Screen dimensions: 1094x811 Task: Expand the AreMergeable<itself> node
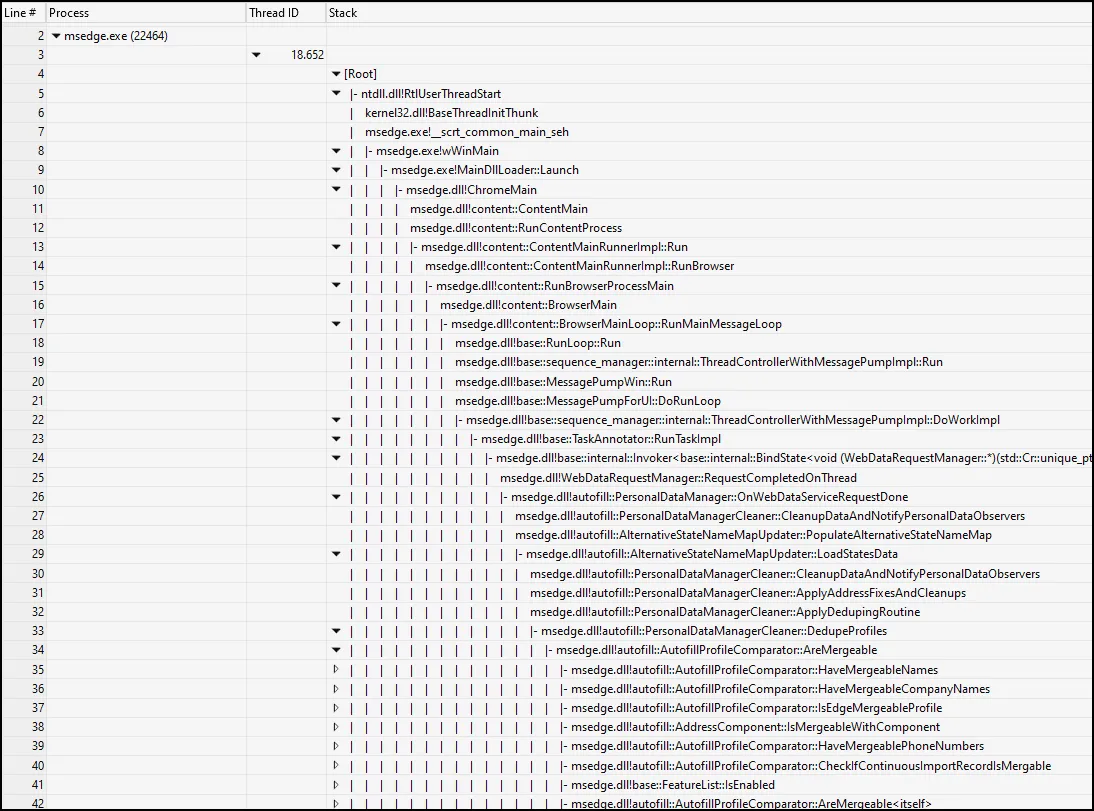coord(336,803)
